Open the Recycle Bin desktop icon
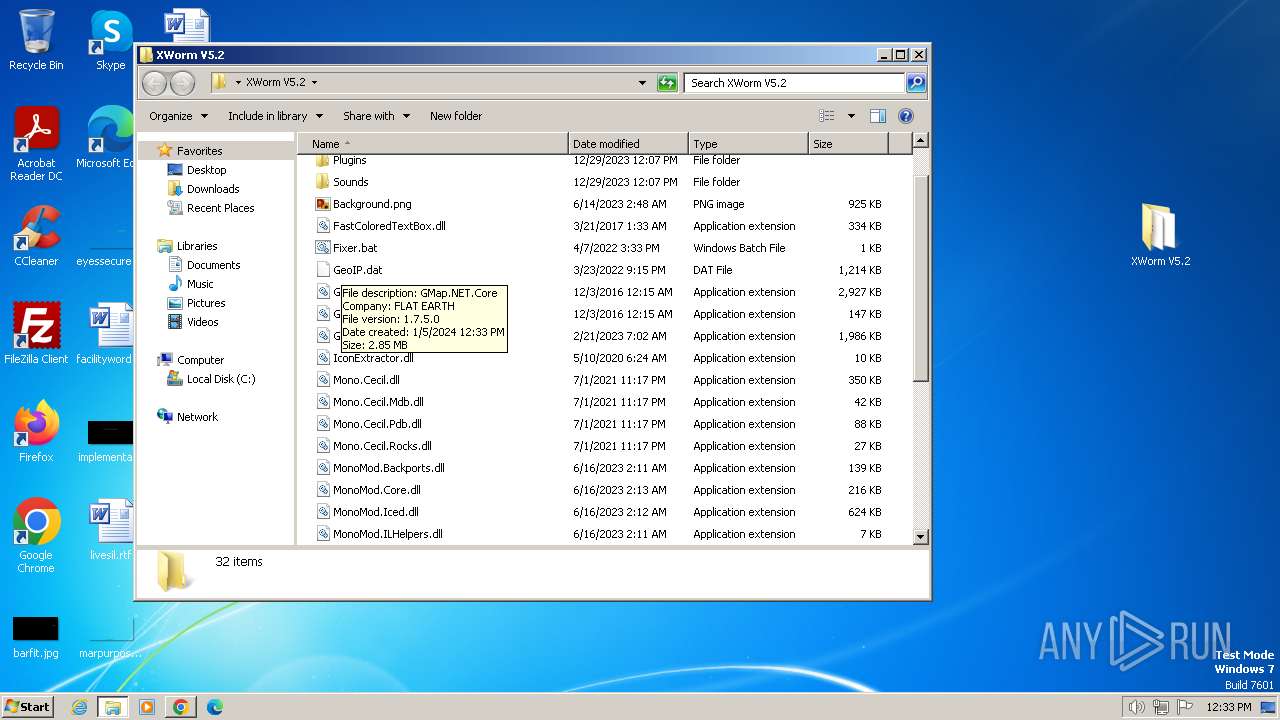The image size is (1280, 720). (x=36, y=40)
